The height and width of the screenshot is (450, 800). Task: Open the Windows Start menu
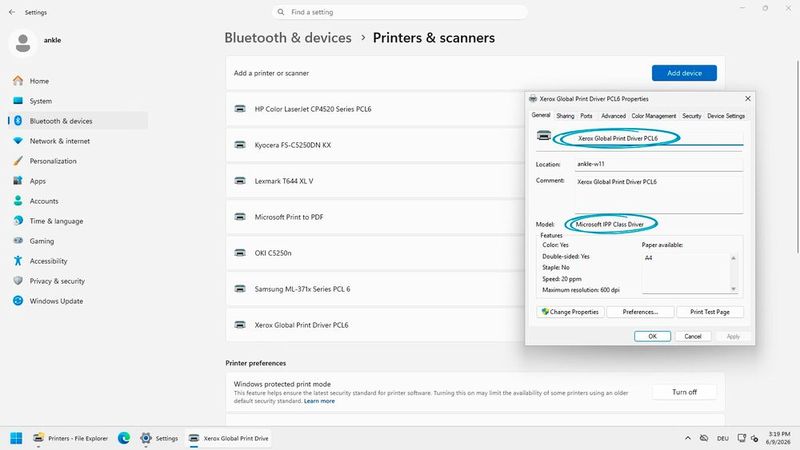pyautogui.click(x=16, y=438)
